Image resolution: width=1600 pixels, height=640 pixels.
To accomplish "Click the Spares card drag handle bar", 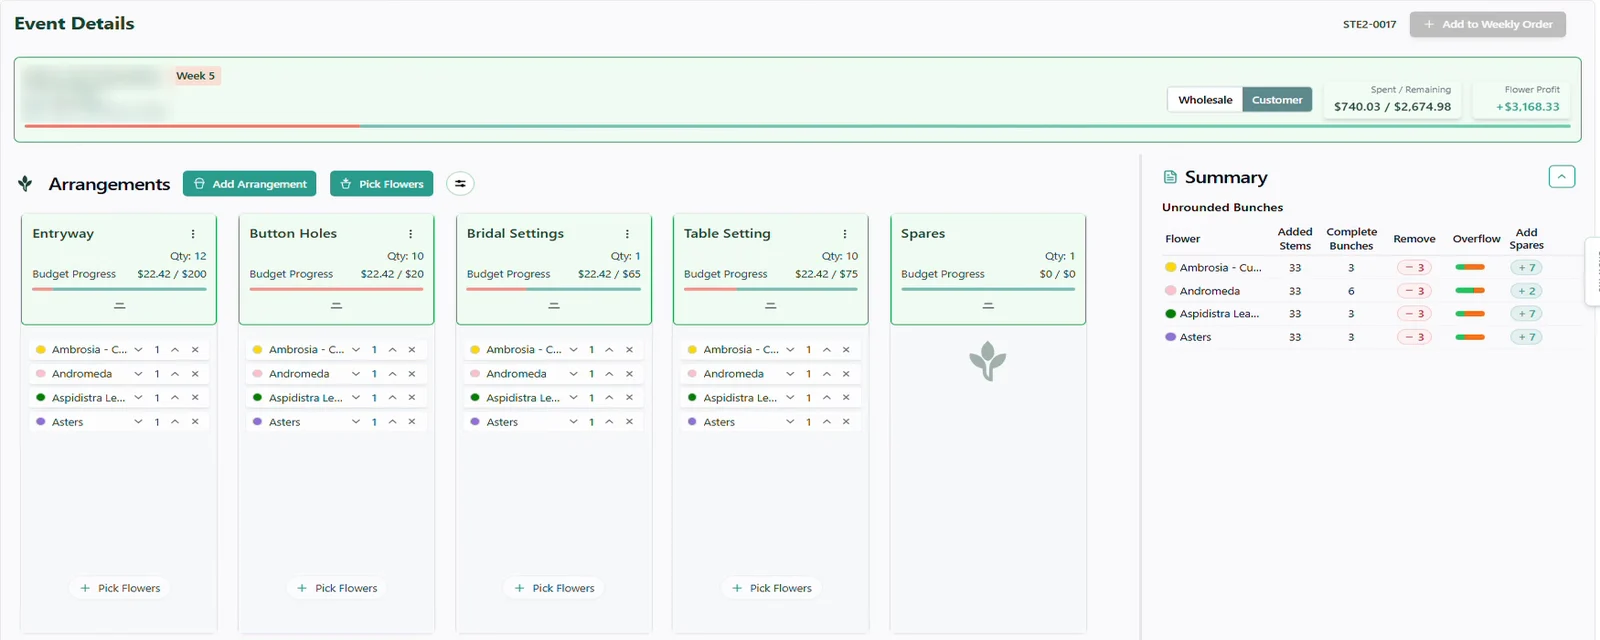I will [988, 306].
